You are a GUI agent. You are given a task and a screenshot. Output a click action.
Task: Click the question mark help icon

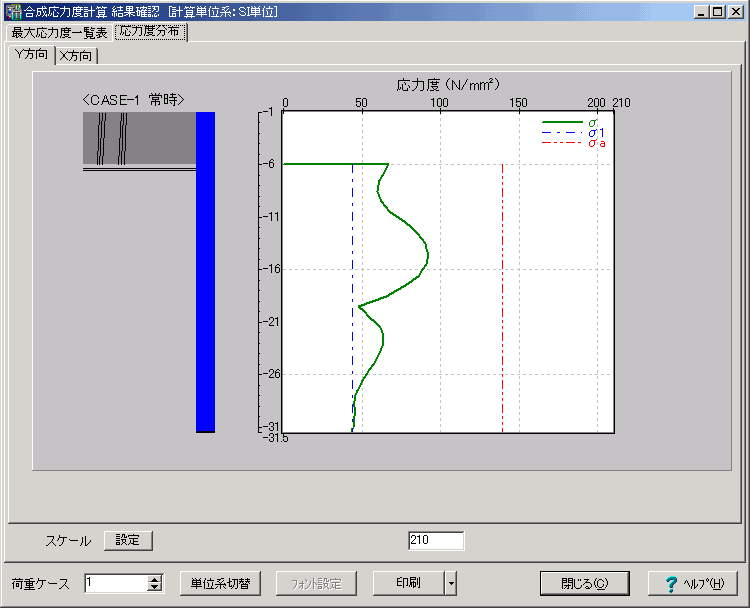[x=669, y=583]
